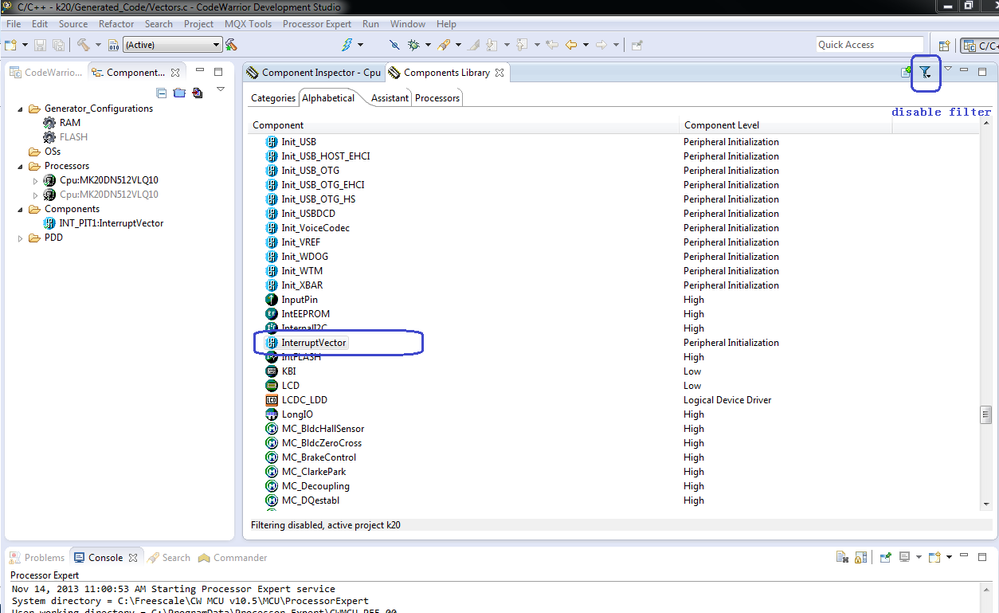This screenshot has width=999, height=613.
Task: Open the Project menu
Action: tap(198, 24)
